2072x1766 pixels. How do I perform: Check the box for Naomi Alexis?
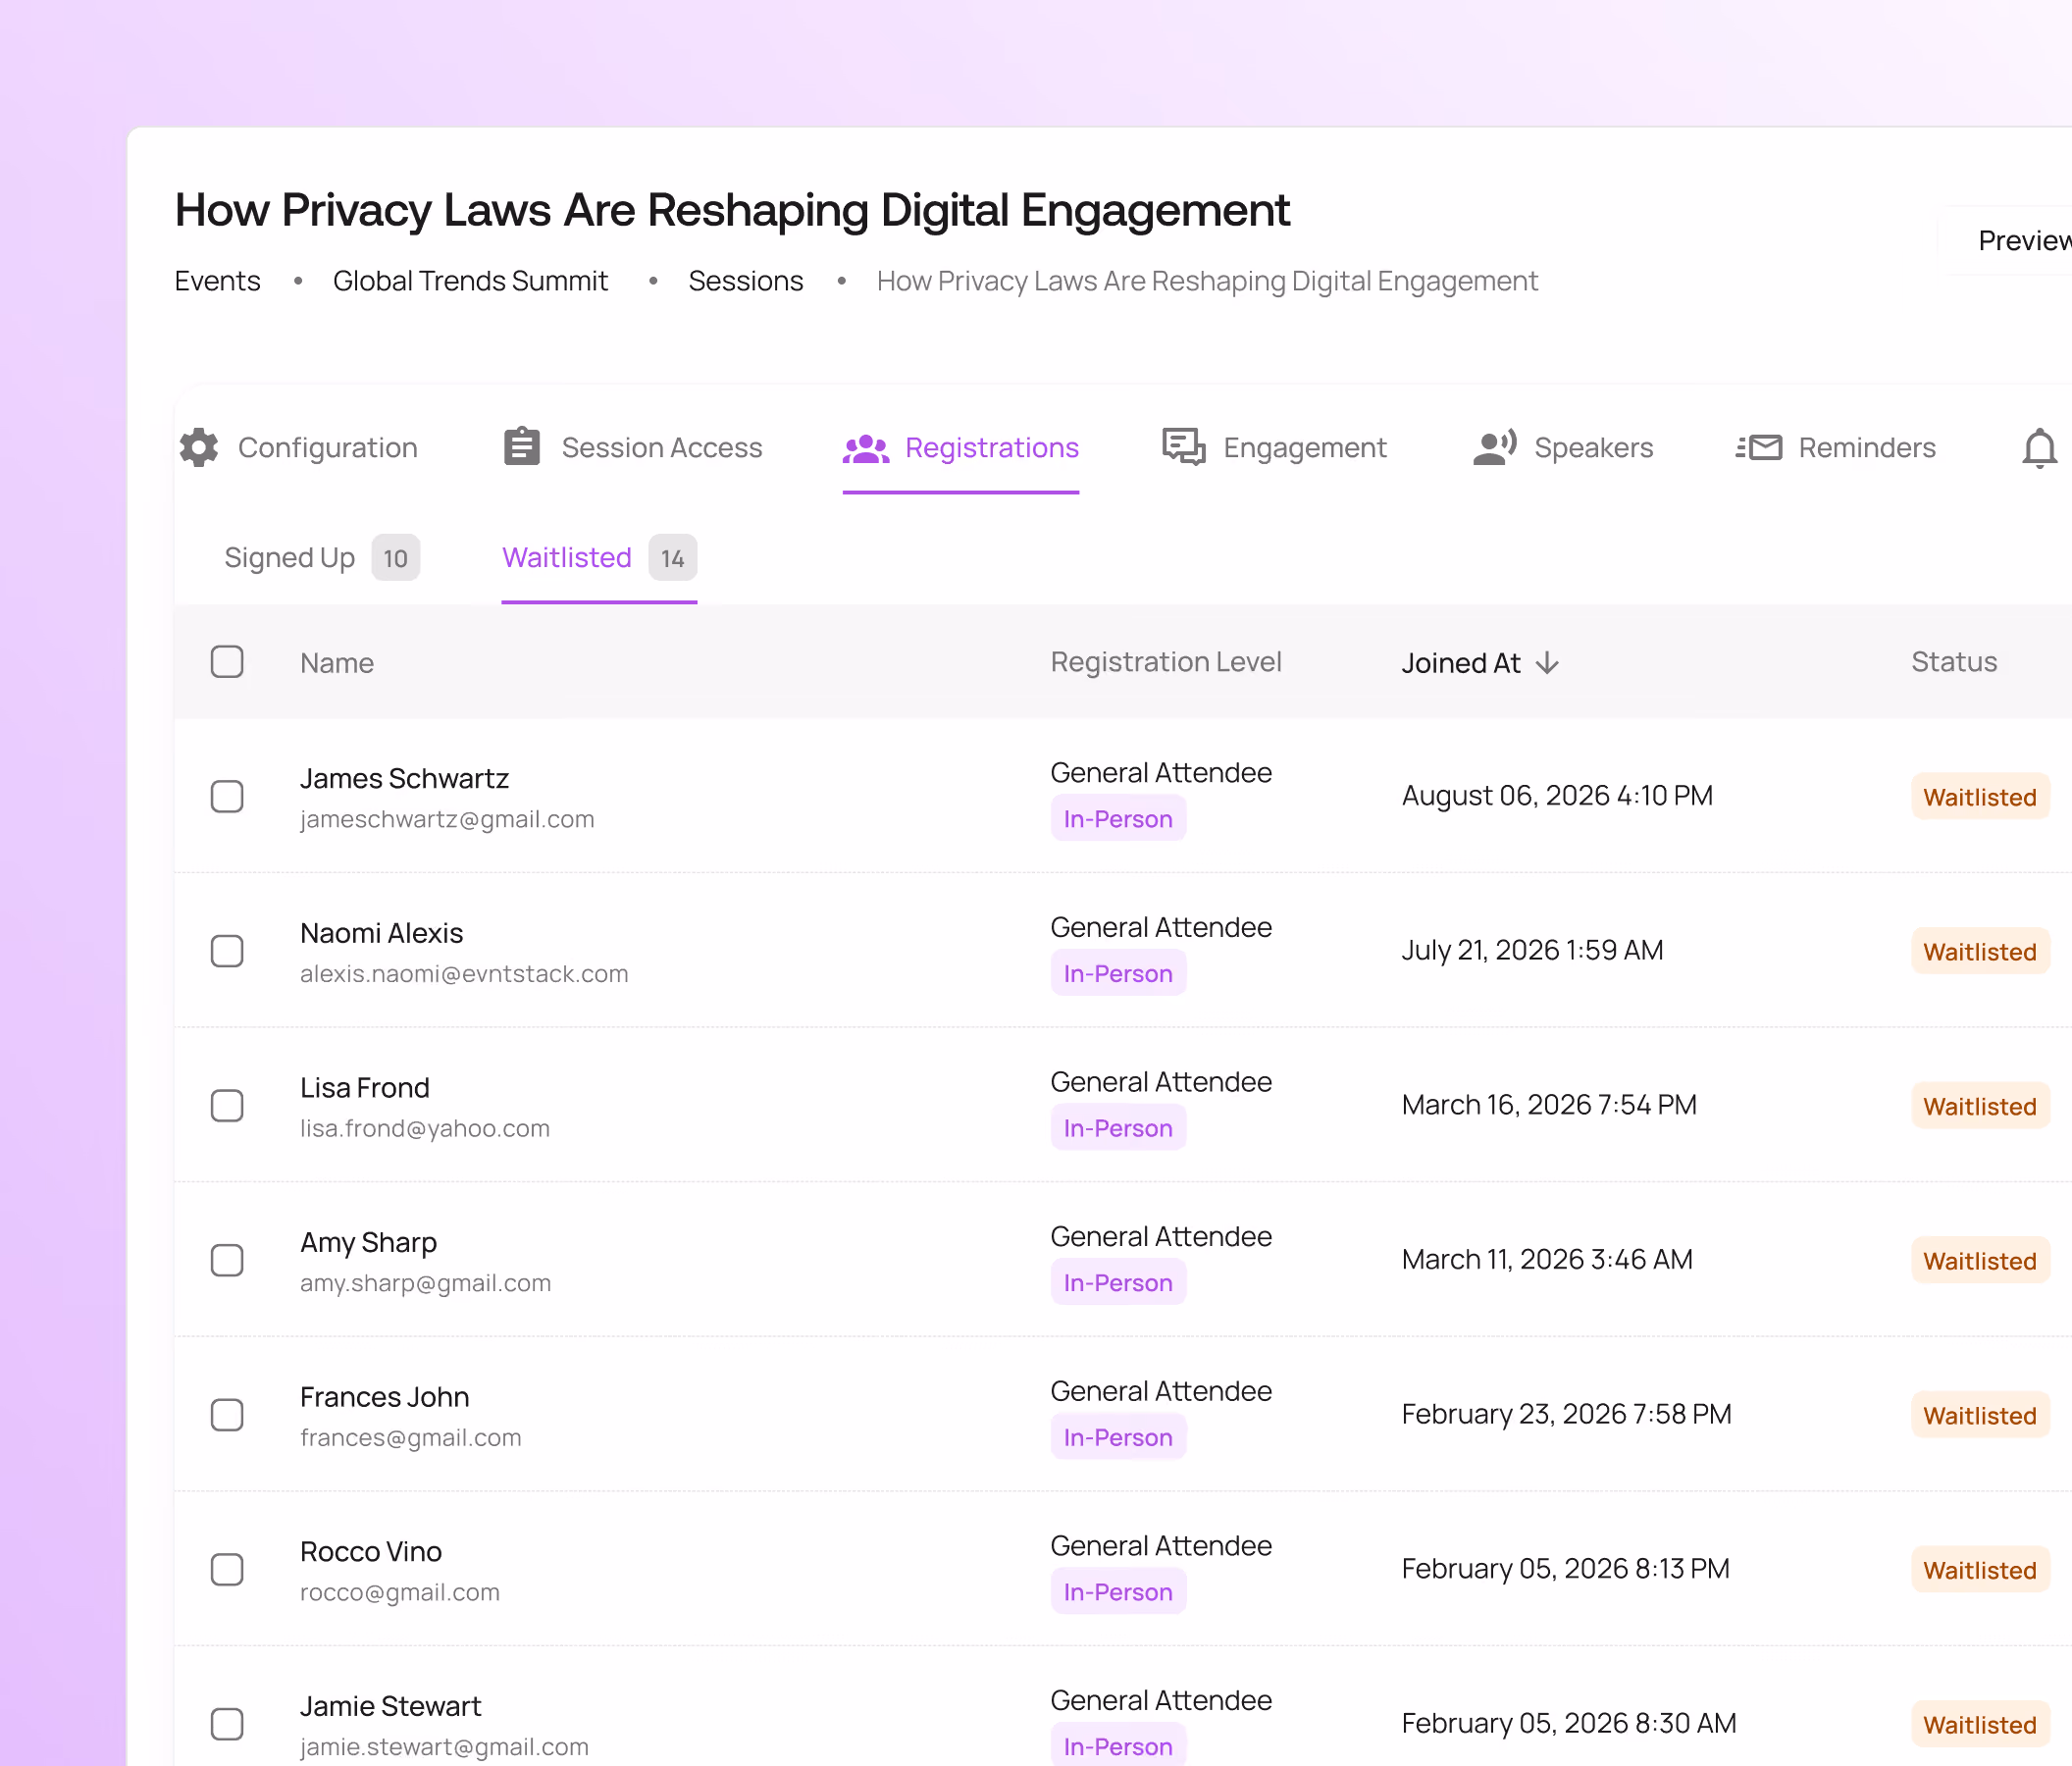[227, 951]
